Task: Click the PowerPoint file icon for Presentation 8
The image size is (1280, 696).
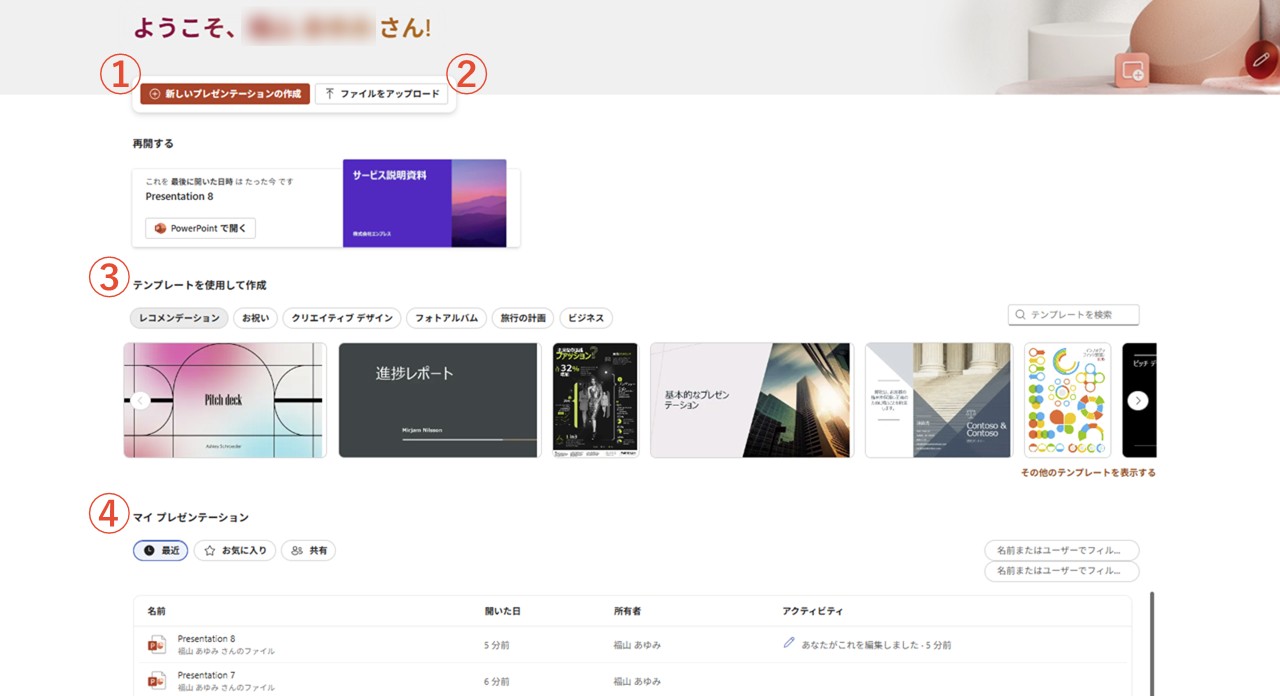Action: point(157,644)
